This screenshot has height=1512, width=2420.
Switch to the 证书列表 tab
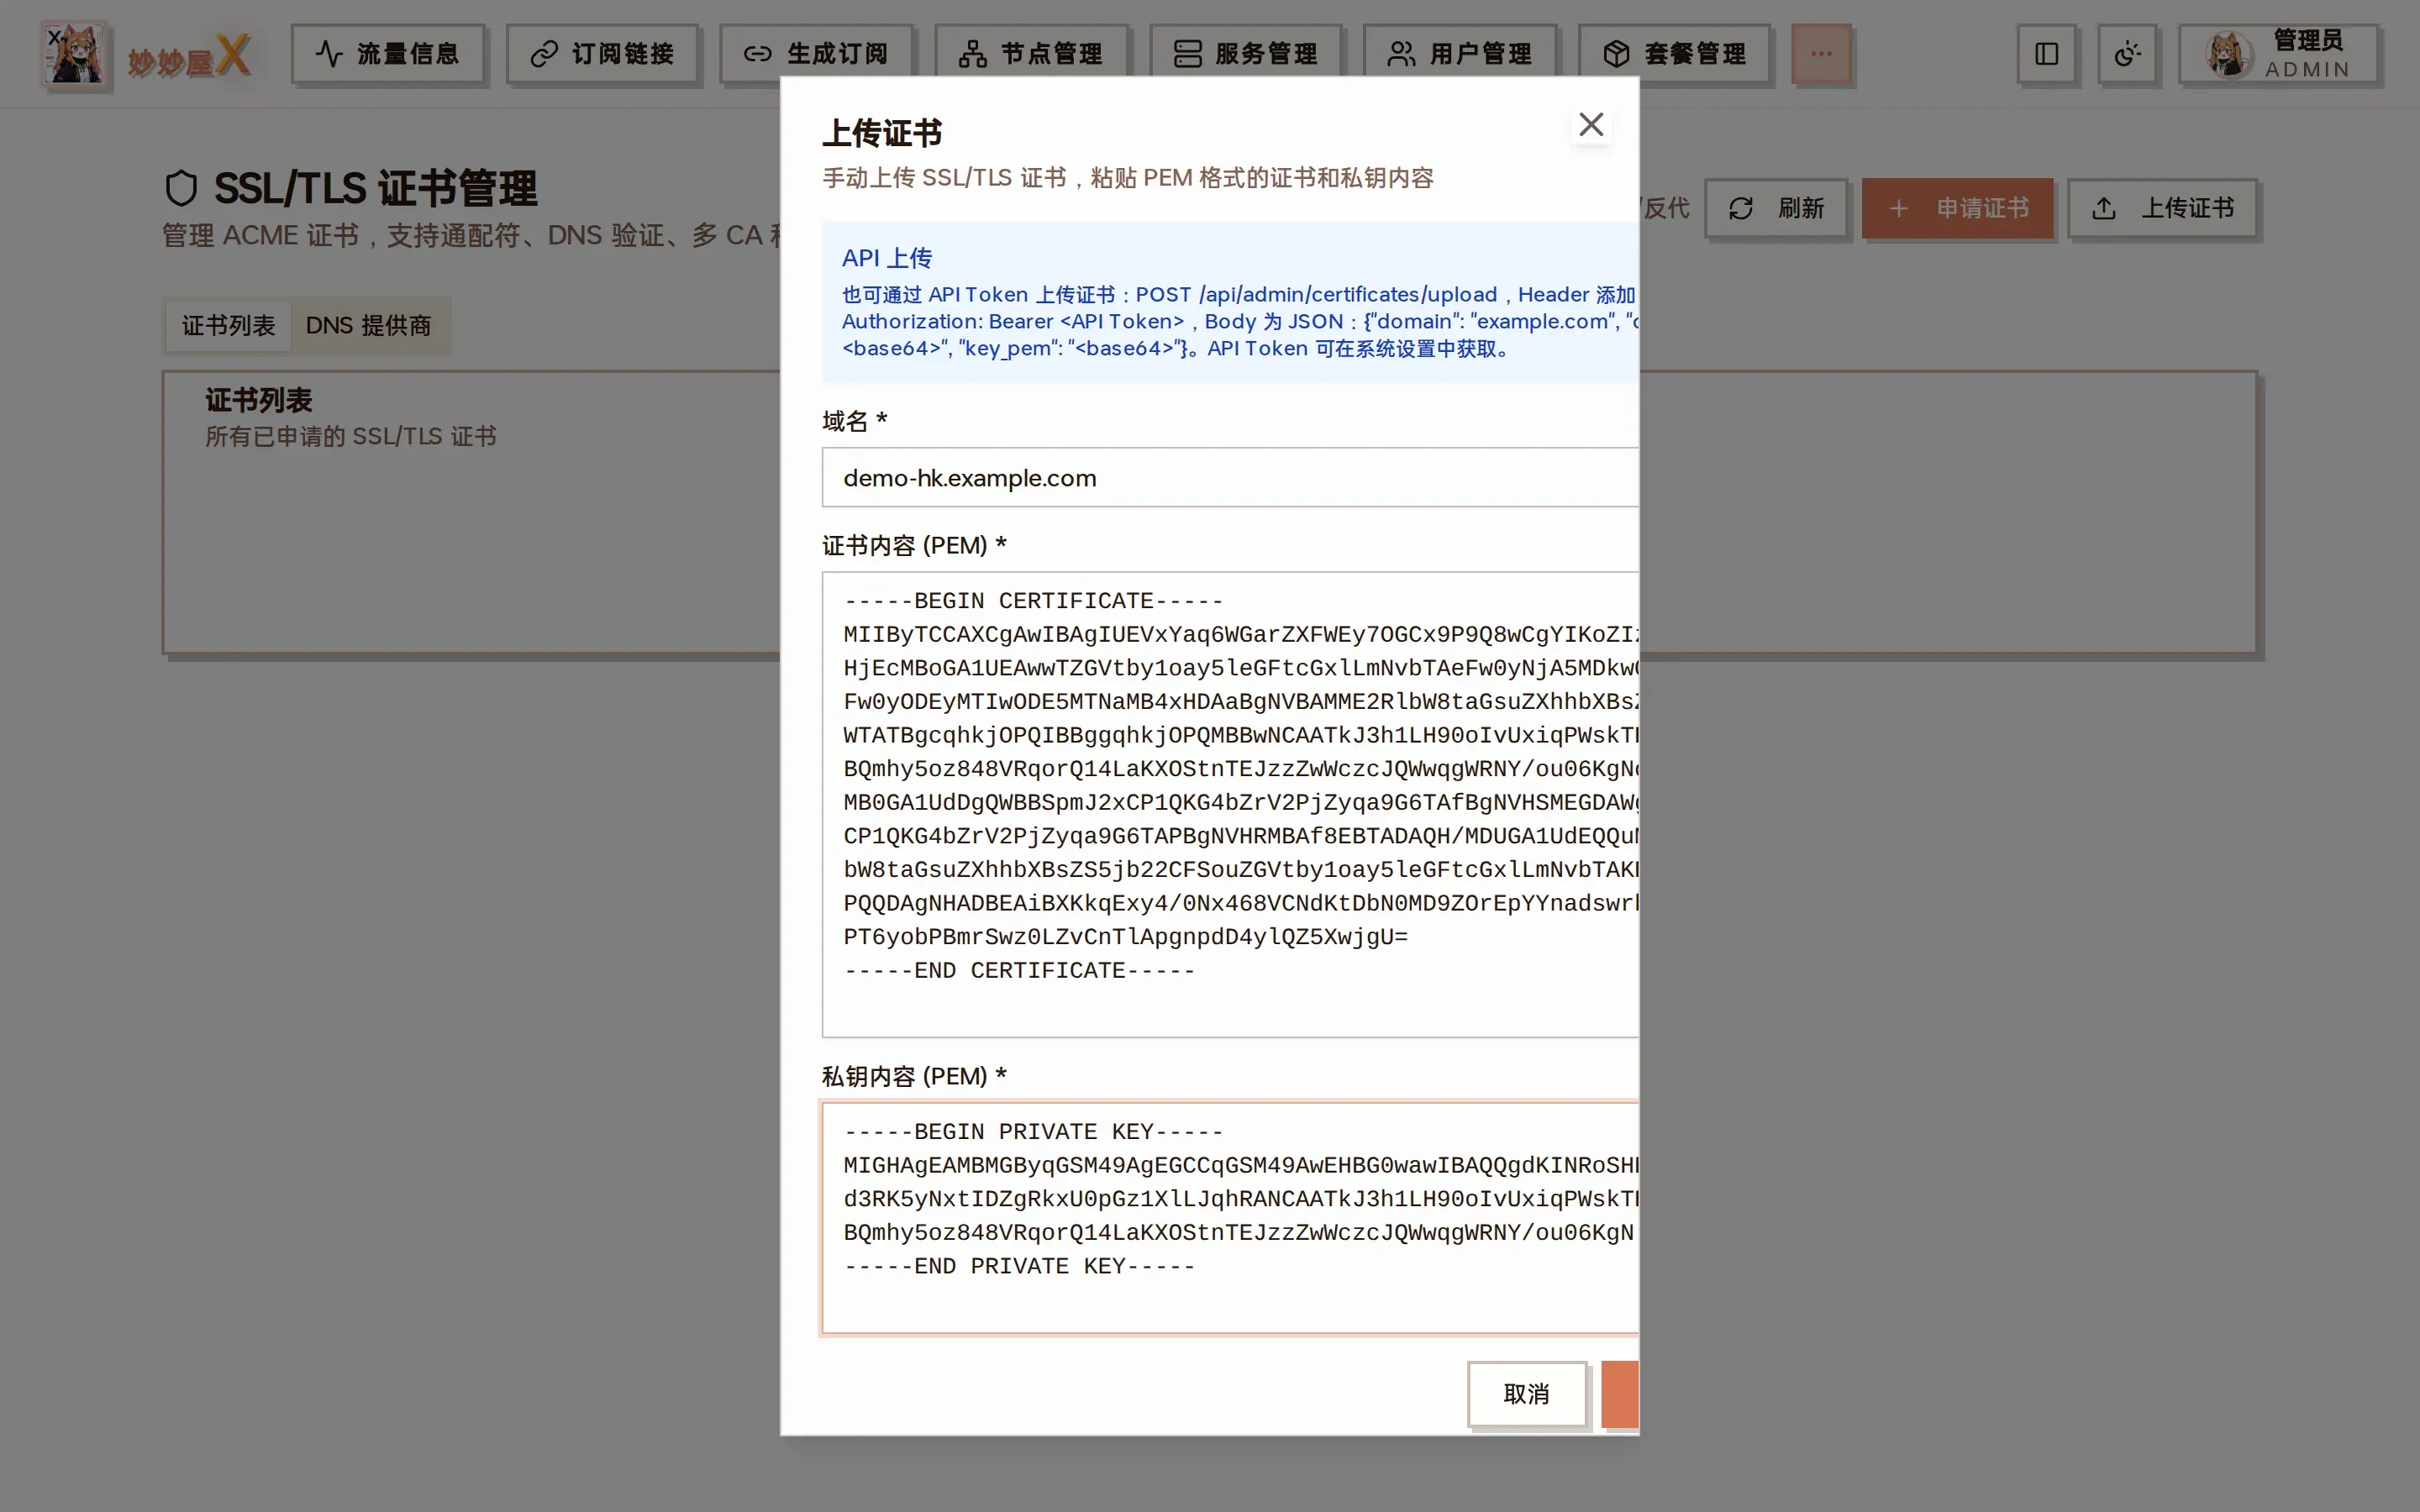(x=228, y=325)
